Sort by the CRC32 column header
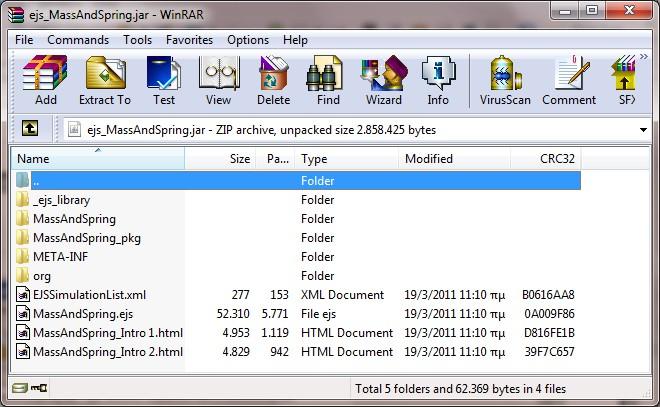The height and width of the screenshot is (407, 660). point(546,159)
